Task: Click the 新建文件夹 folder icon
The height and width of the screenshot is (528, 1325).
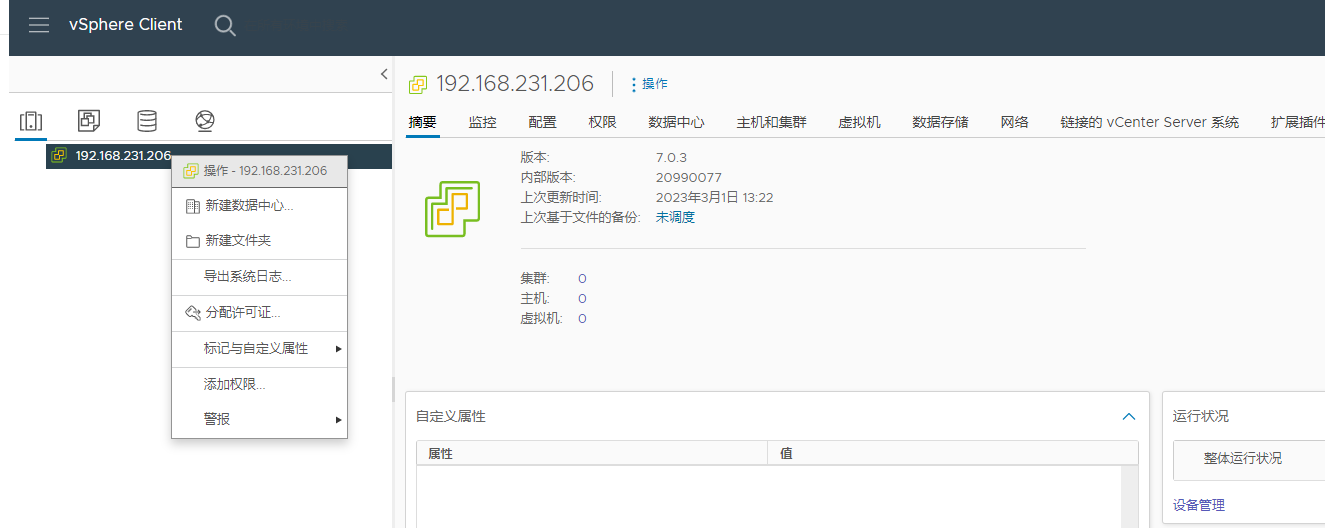Action: click(193, 241)
